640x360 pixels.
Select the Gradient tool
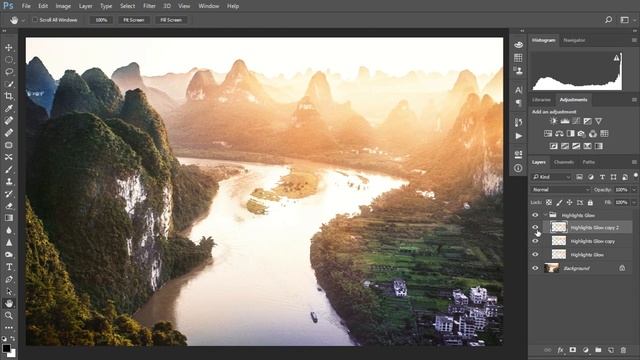coord(9,218)
